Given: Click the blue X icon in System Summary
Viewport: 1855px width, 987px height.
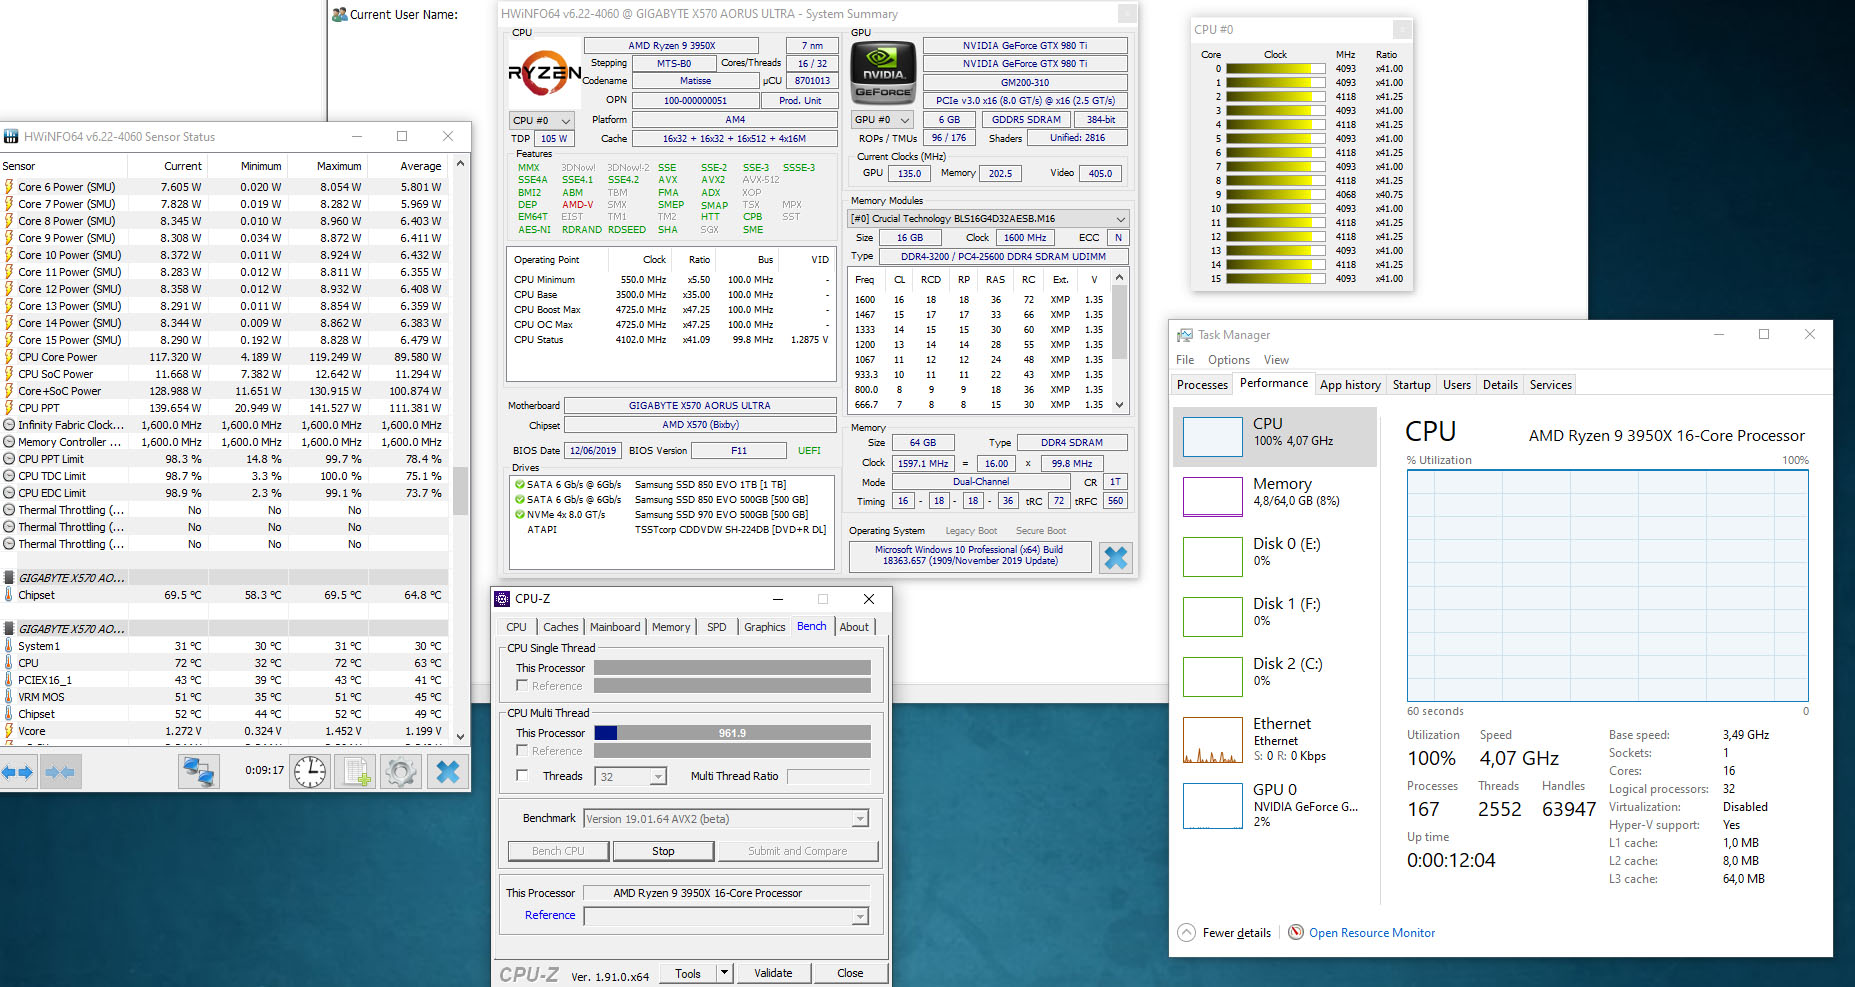Looking at the screenshot, I should click(x=1115, y=557).
